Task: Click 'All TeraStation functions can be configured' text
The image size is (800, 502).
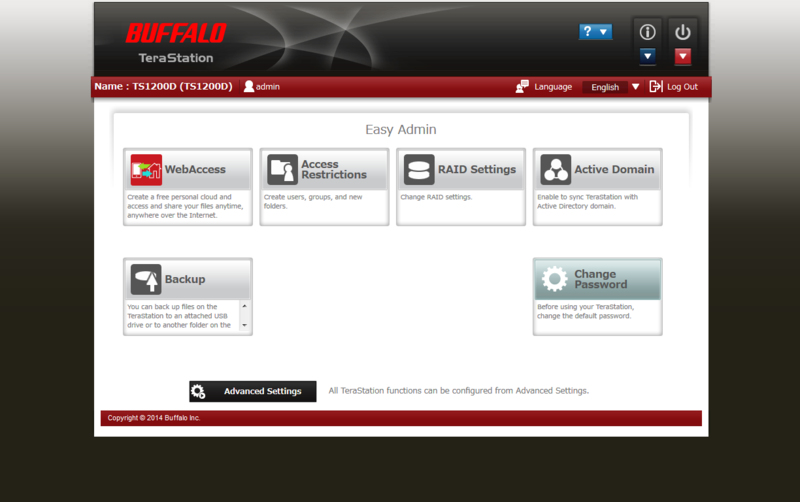Action: click(x=459, y=391)
